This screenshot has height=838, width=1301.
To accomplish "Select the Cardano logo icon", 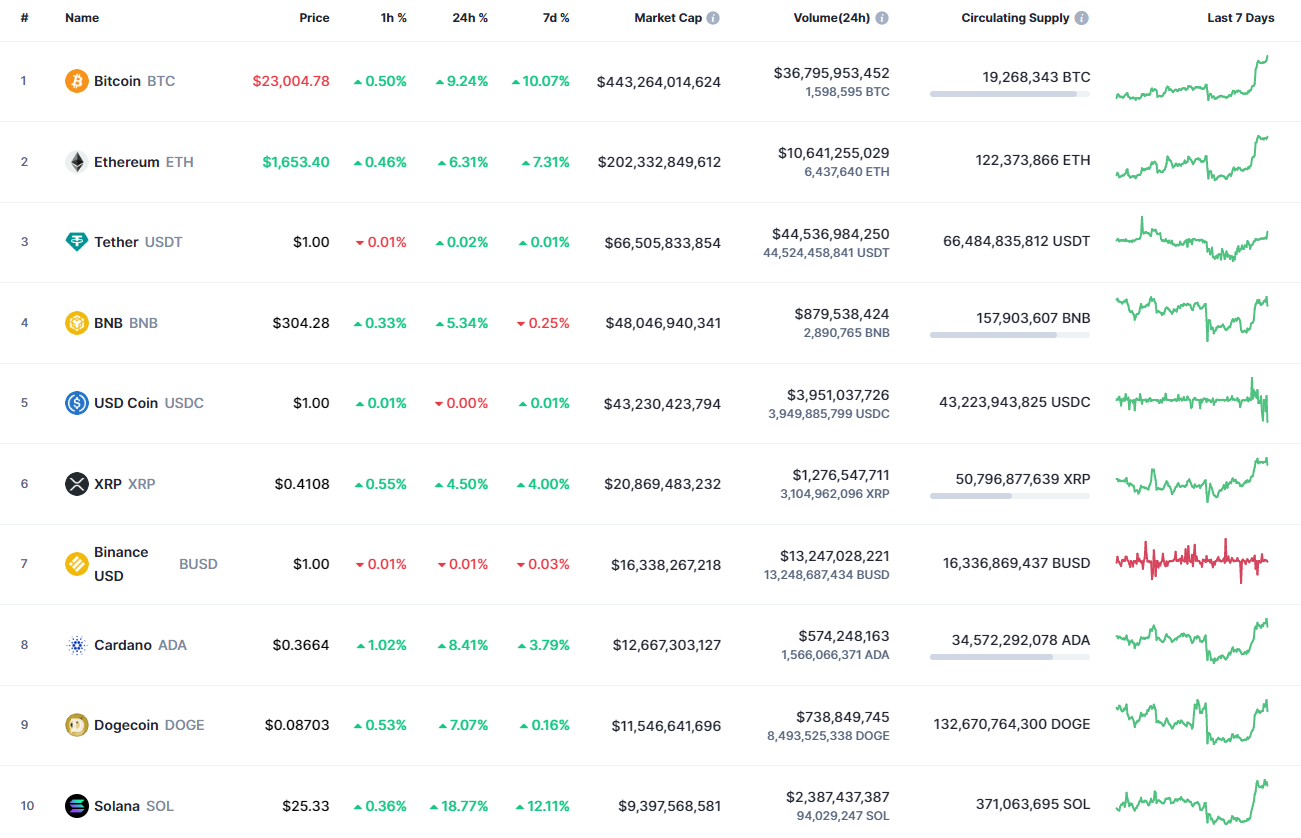I will pos(75,644).
